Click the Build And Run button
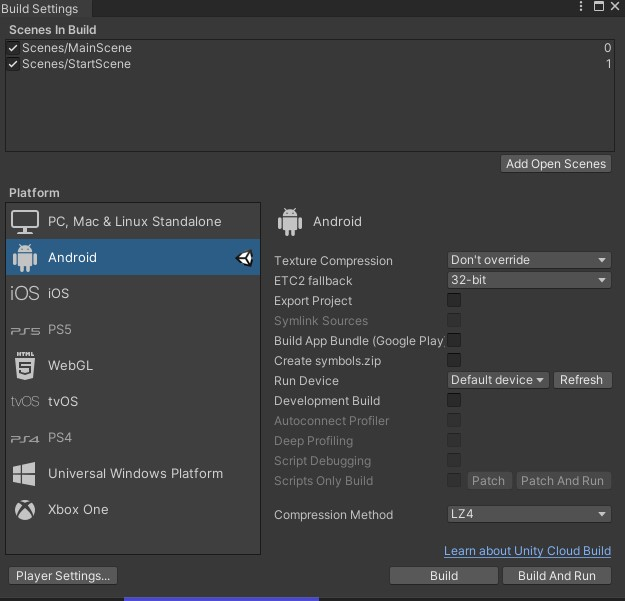The height and width of the screenshot is (601, 625). 557,576
